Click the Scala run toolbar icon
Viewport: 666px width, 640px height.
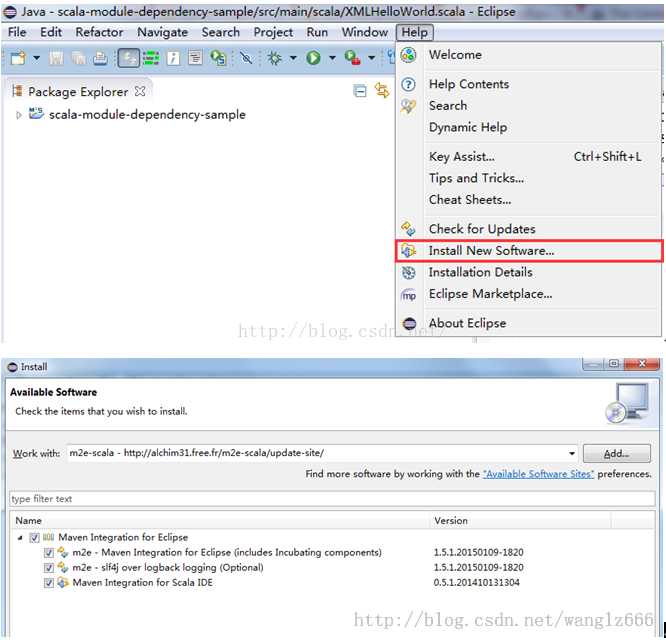[x=218, y=58]
